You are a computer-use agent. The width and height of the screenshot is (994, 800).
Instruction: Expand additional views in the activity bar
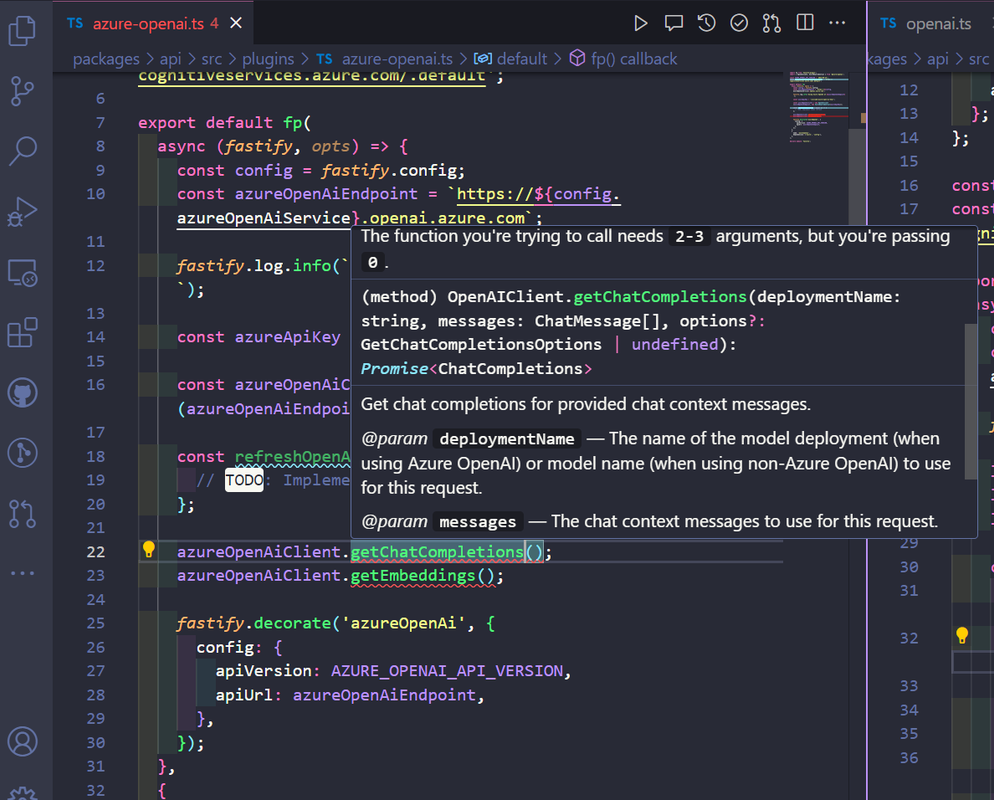pyautogui.click(x=22, y=573)
